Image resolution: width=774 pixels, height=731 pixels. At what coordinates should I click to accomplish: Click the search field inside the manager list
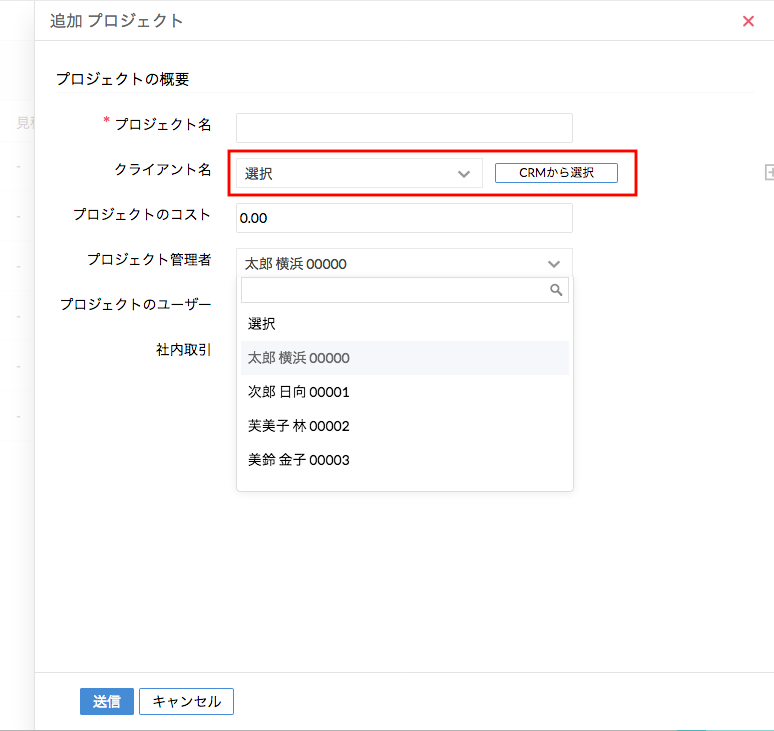(395, 290)
